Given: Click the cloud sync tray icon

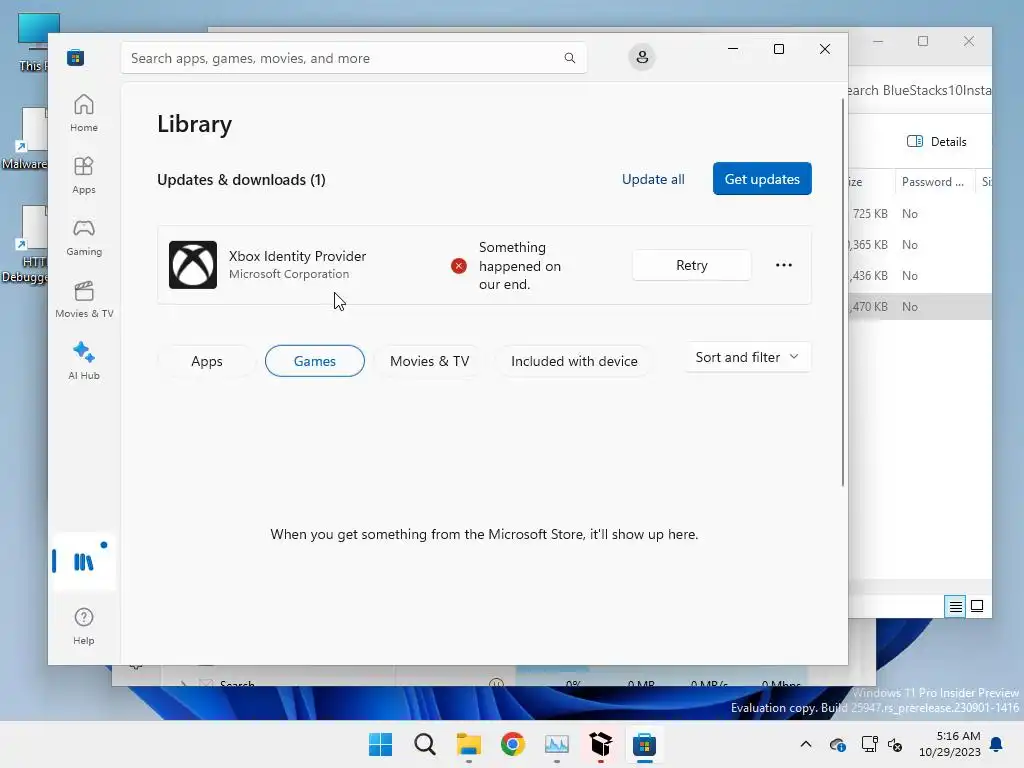Looking at the screenshot, I should [837, 744].
